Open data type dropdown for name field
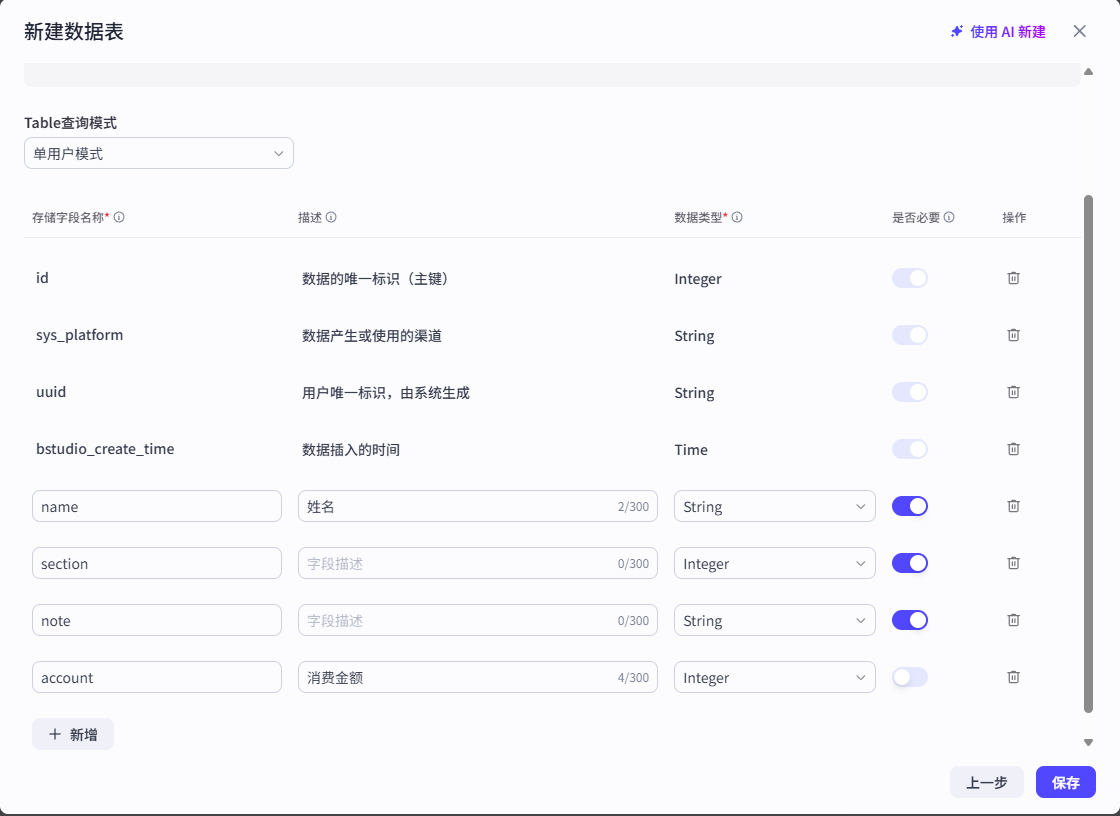The width and height of the screenshot is (1120, 816). click(x=774, y=506)
